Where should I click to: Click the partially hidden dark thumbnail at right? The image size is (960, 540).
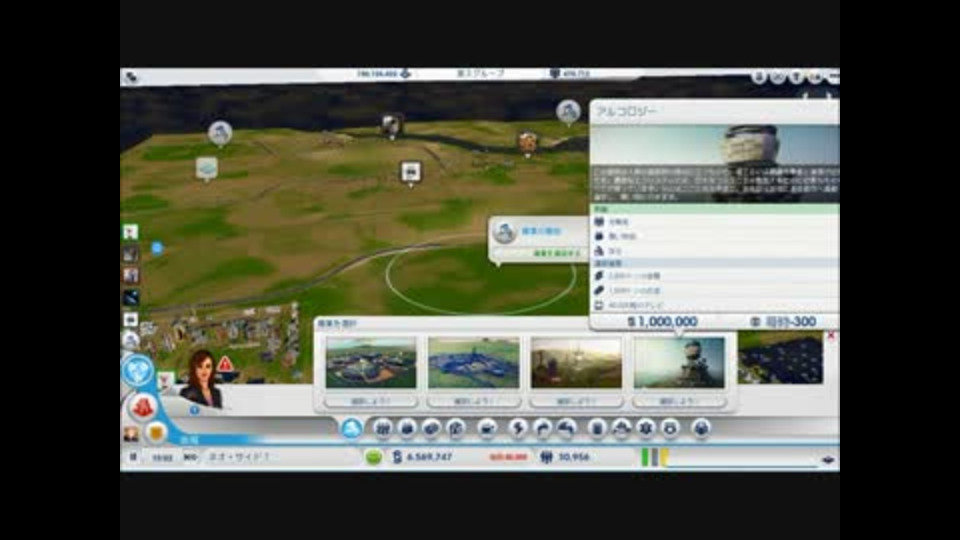[x=781, y=358]
